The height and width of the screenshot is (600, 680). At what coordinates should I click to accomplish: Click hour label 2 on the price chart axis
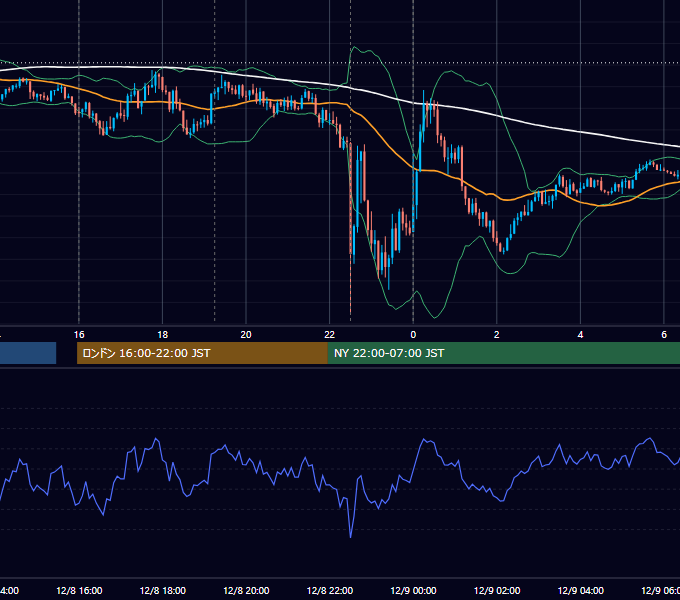(x=497, y=335)
